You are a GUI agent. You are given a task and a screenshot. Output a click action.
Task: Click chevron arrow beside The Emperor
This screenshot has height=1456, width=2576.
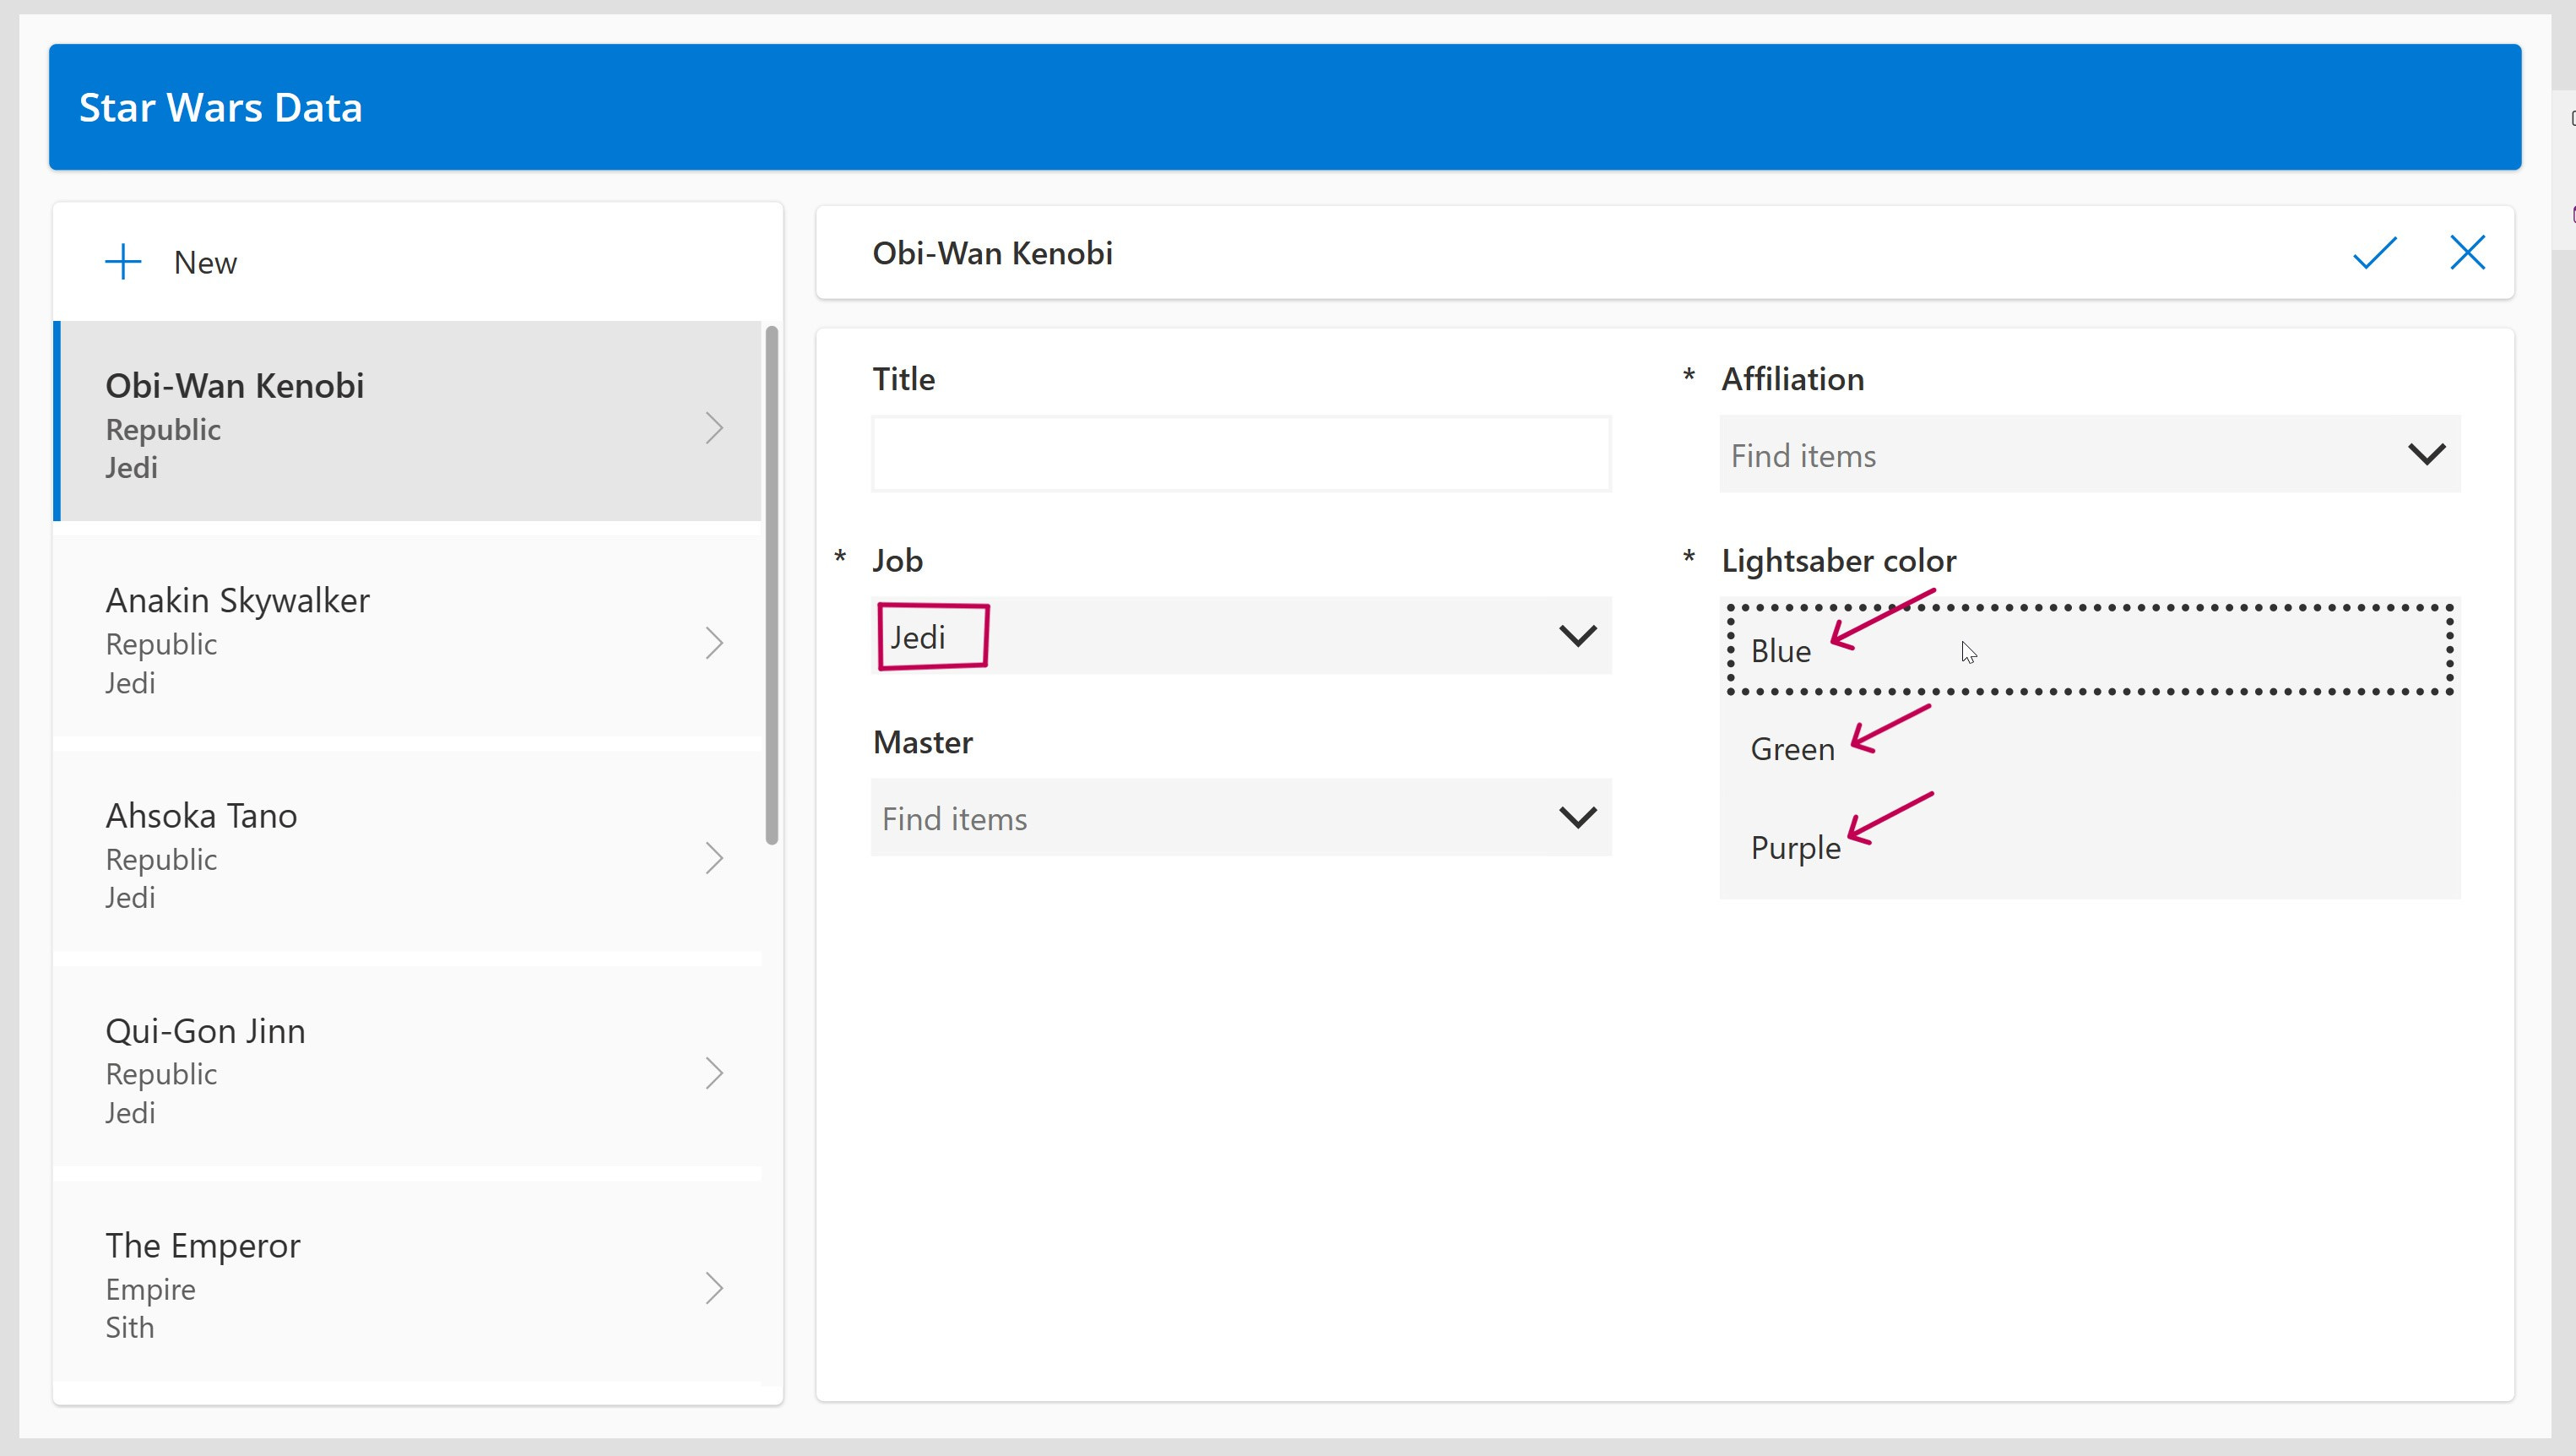coord(714,1288)
